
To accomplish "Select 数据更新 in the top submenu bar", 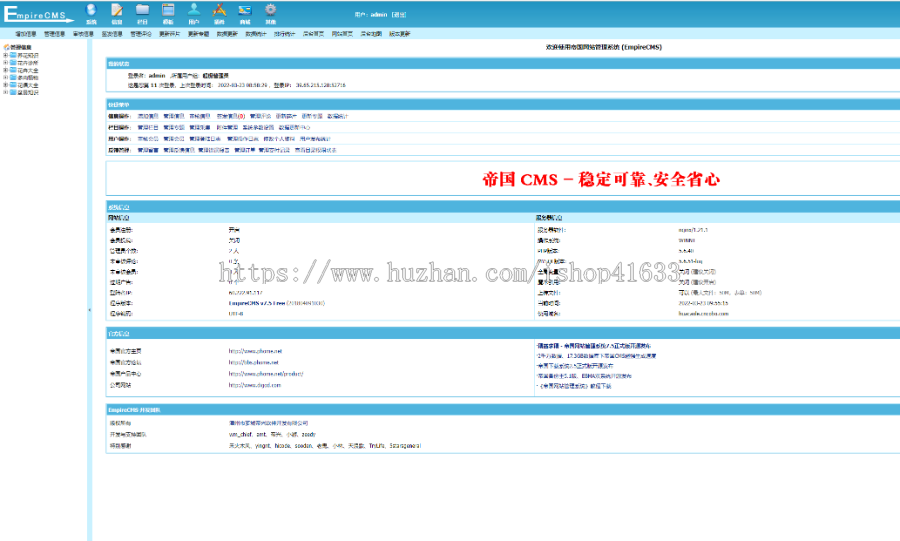I will pos(227,34).
